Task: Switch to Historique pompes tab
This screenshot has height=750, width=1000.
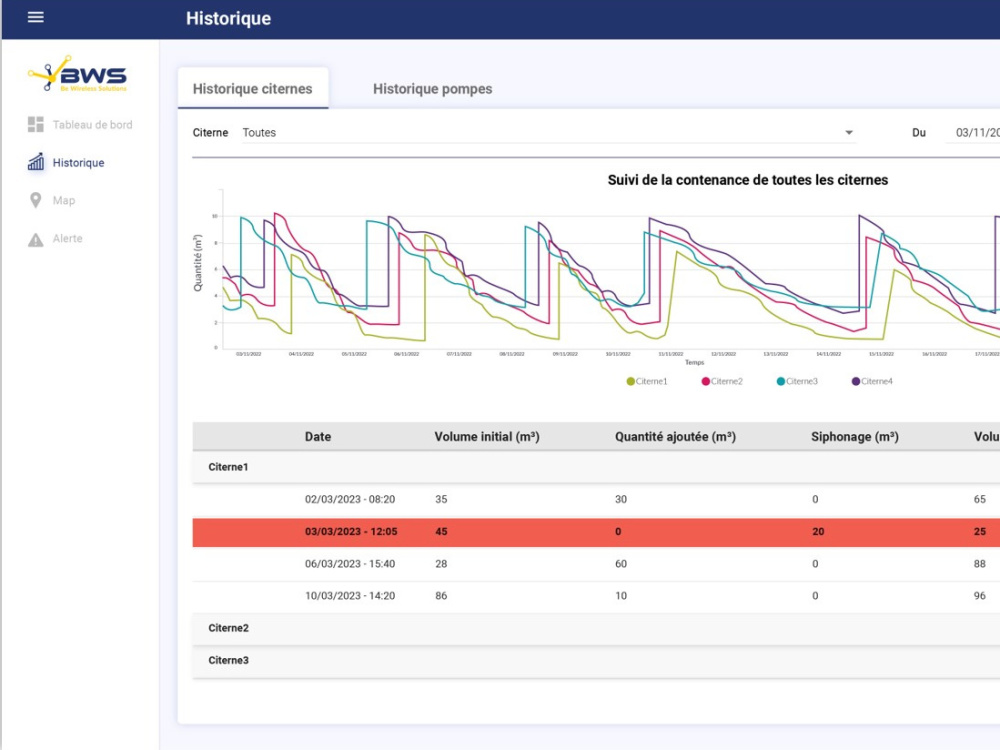Action: (432, 89)
